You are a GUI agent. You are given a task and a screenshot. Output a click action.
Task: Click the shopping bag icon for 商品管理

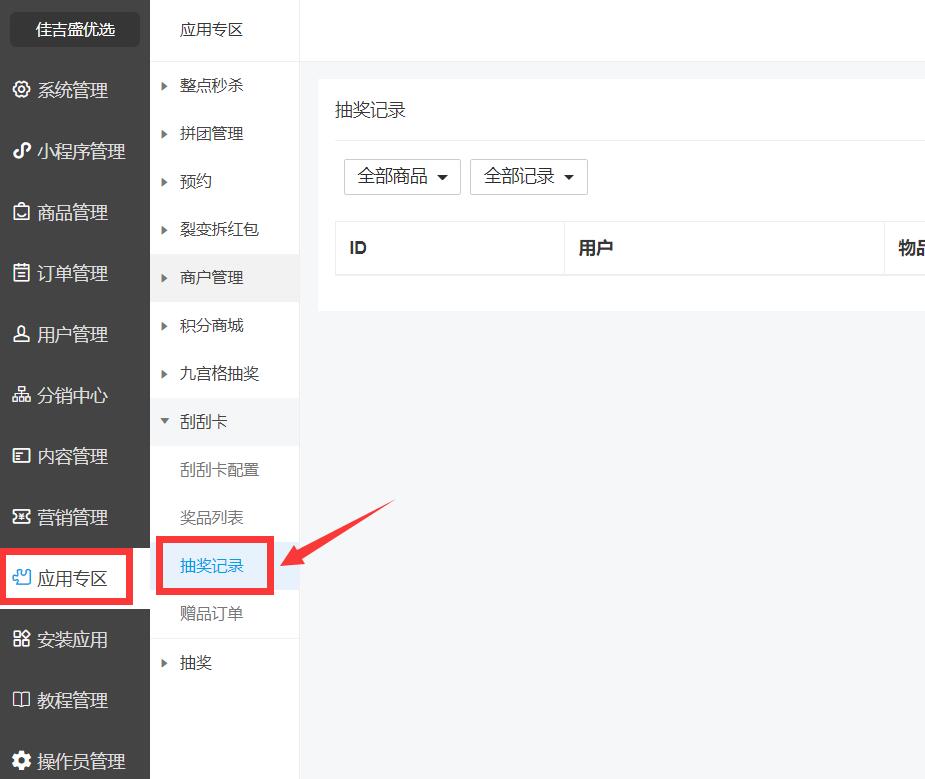pos(21,212)
